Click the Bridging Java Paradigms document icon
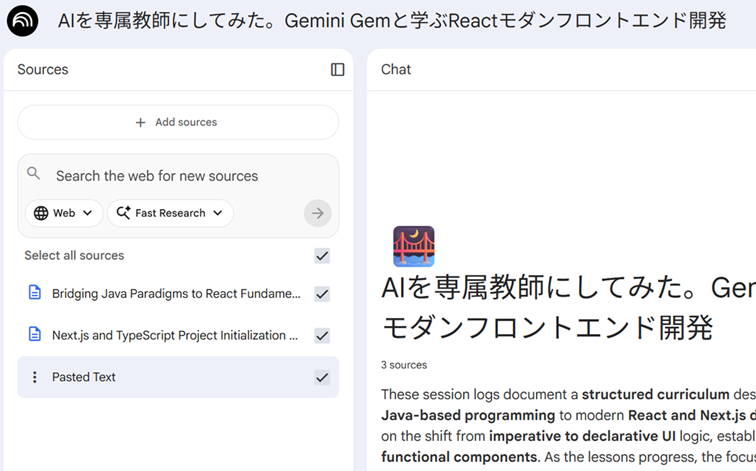The width and height of the screenshot is (756, 471). (x=35, y=293)
